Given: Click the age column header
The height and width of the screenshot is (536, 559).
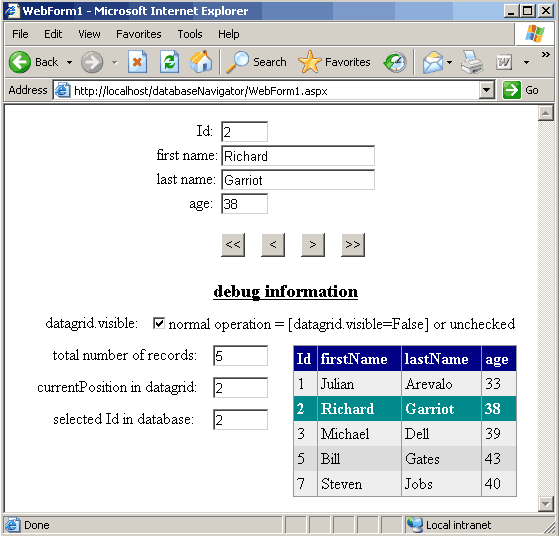Looking at the screenshot, I should [499, 359].
